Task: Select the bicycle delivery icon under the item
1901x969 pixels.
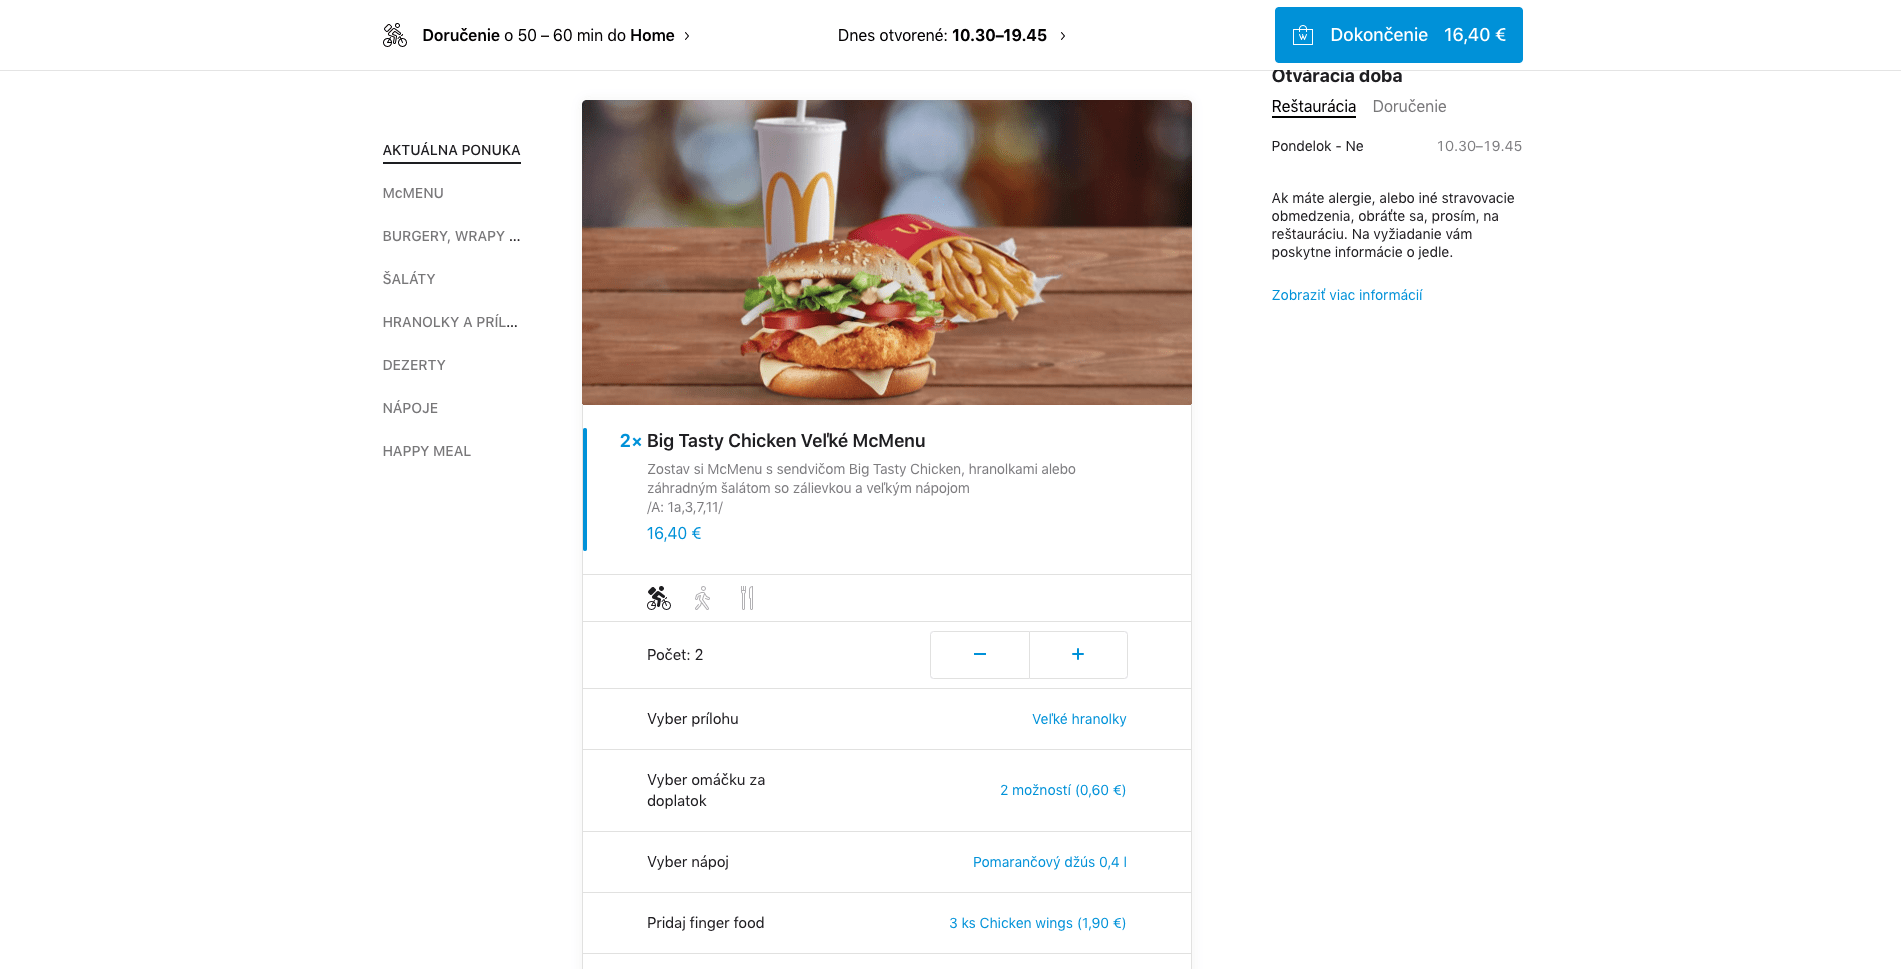Action: (x=659, y=598)
